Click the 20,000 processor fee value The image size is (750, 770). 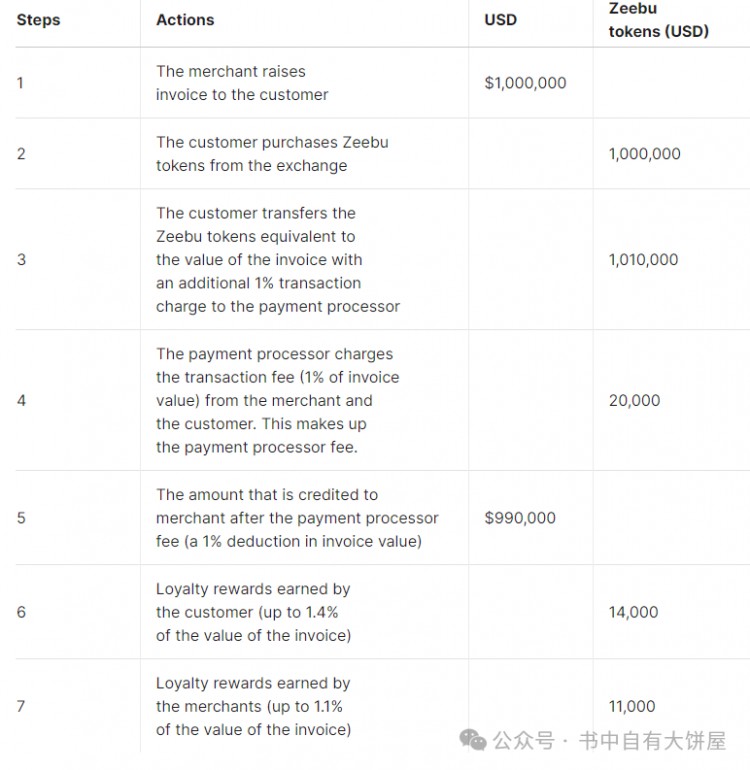[x=635, y=400]
